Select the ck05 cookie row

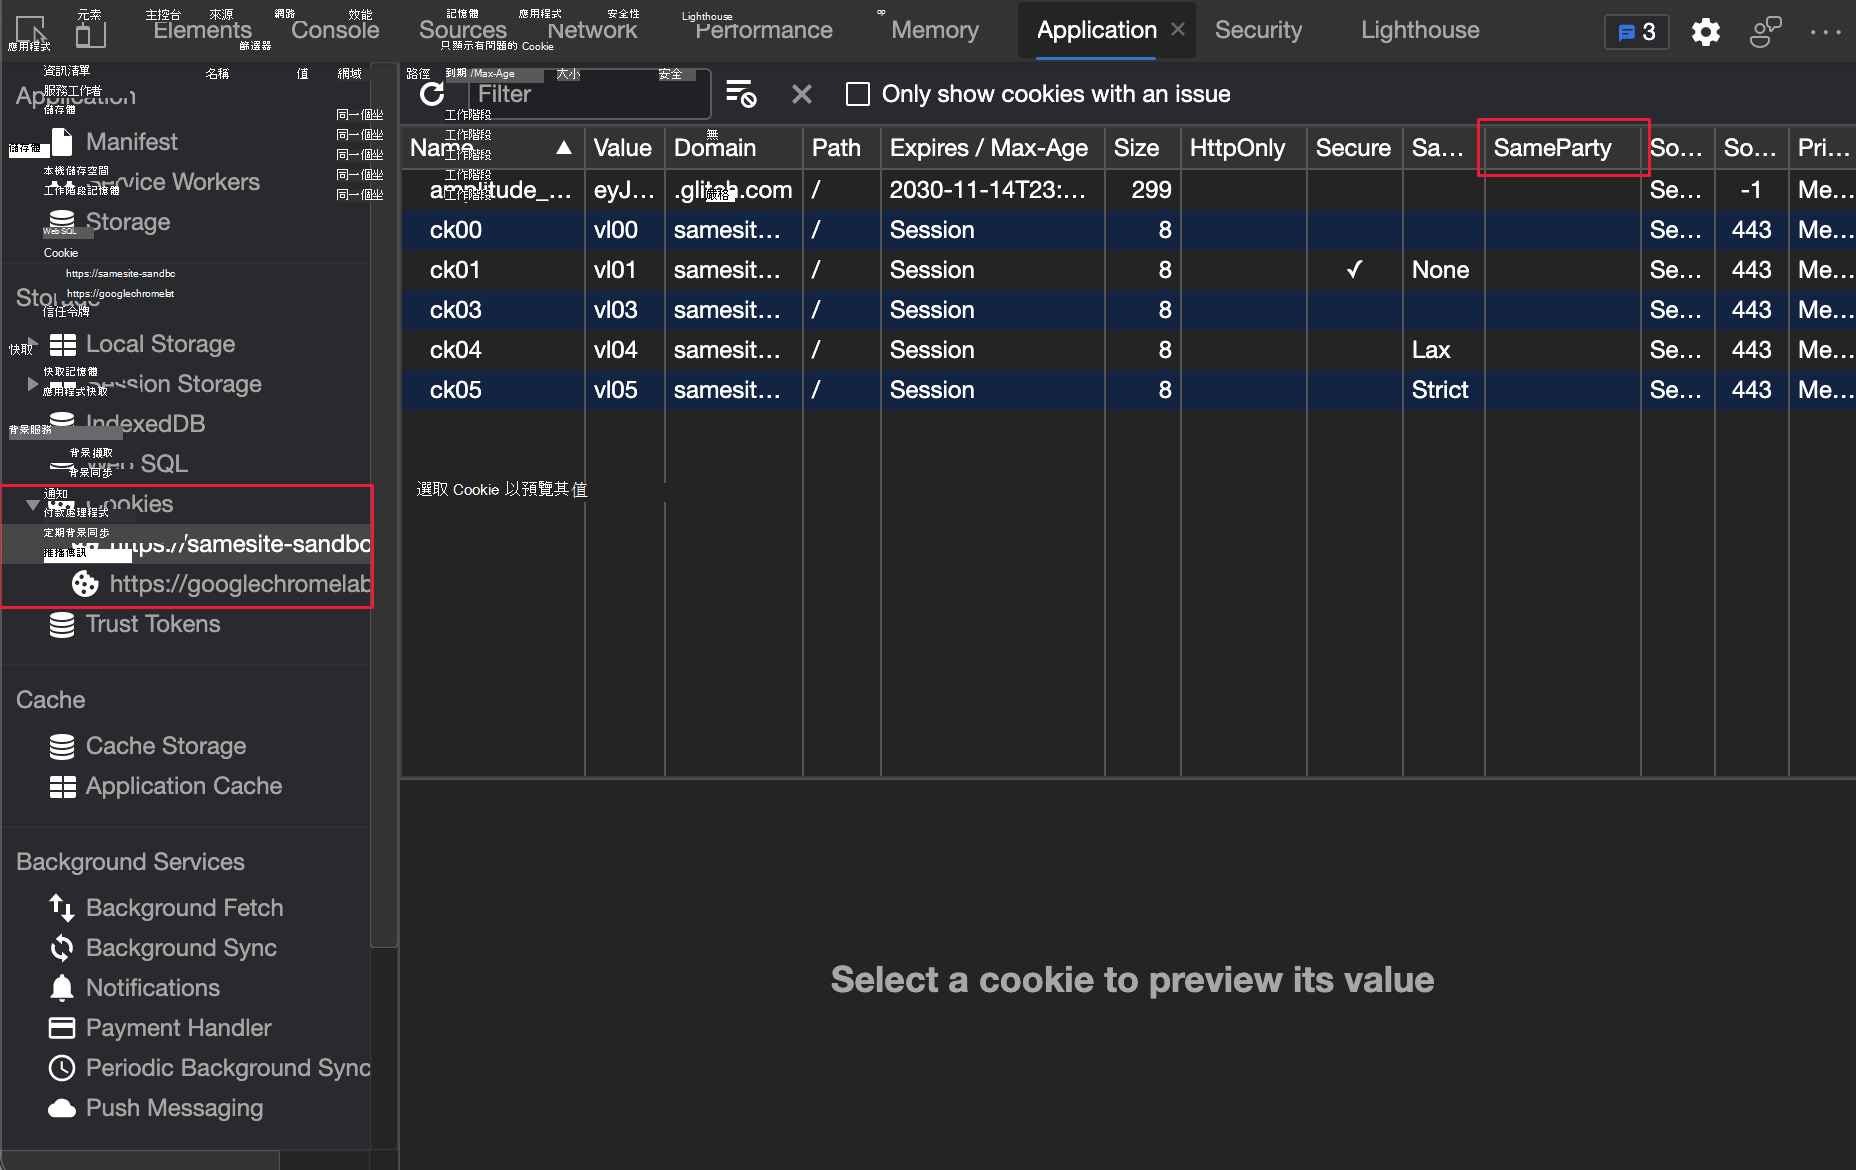click(1128, 390)
